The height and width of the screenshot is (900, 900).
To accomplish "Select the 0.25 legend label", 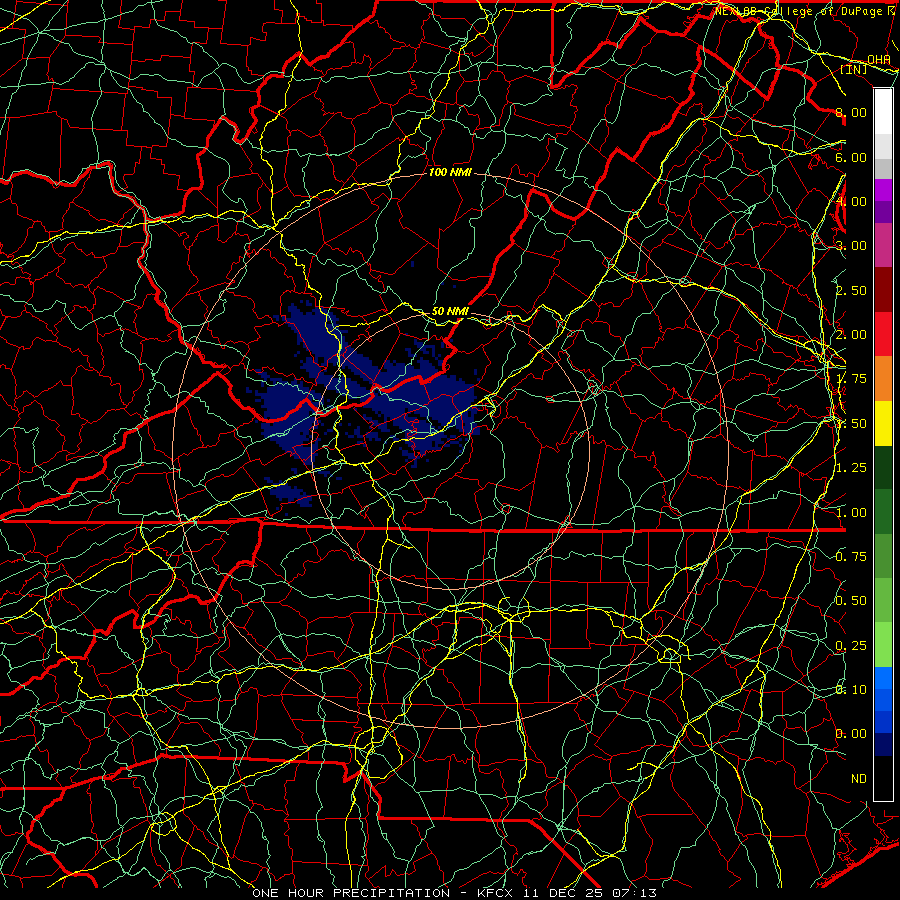I will click(851, 646).
